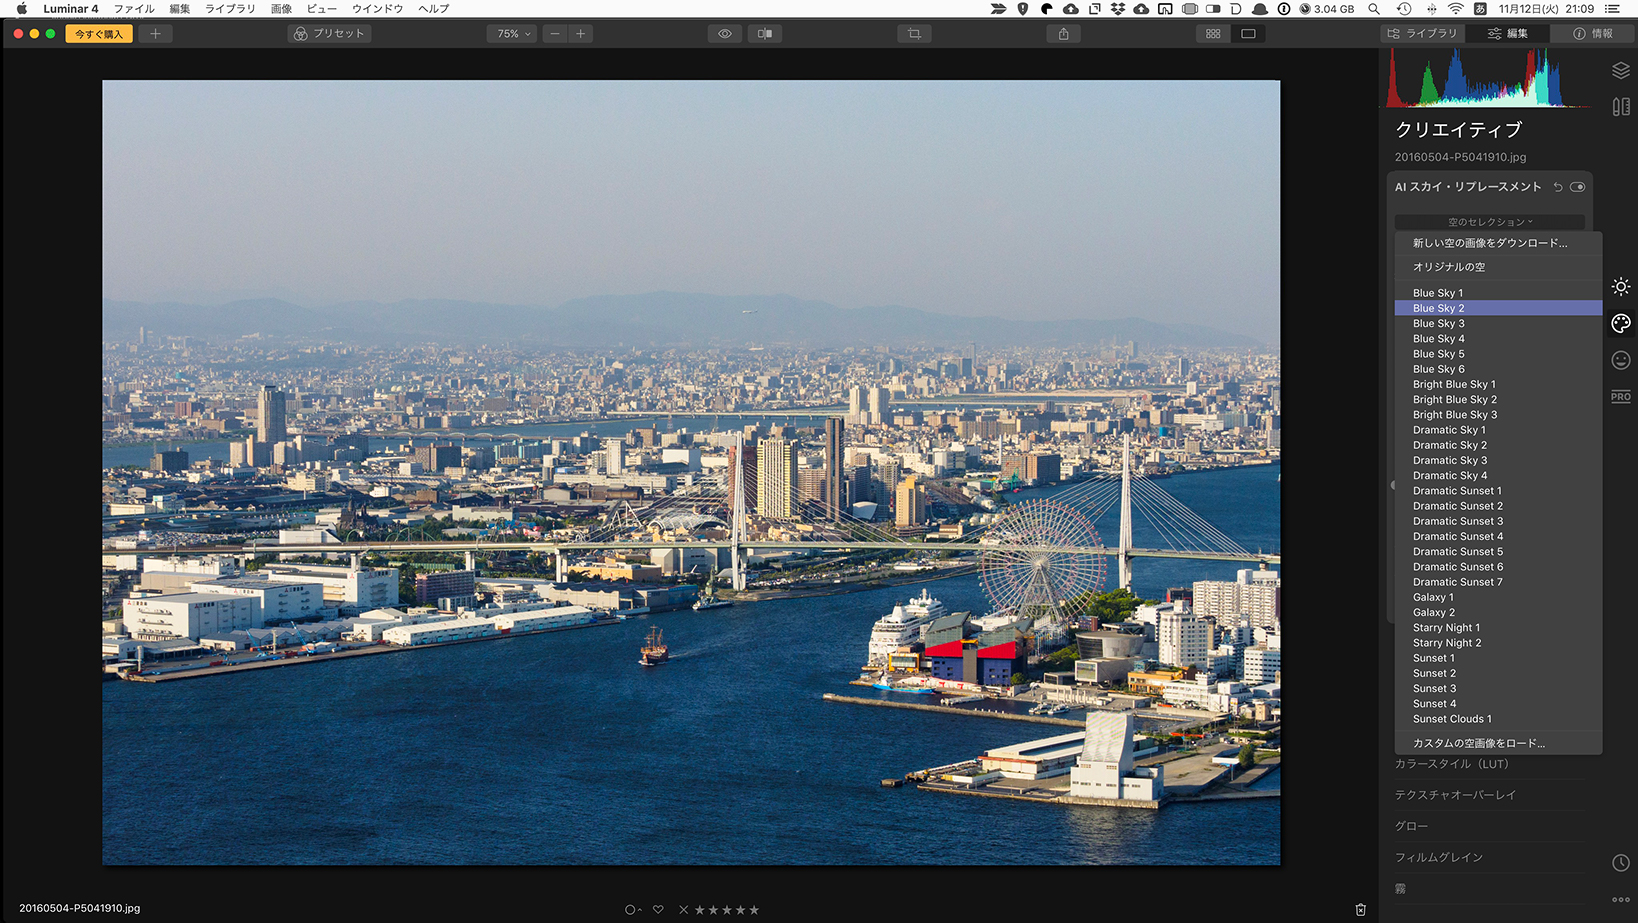Screen dimensions: 1638x923
Task: Open the layers panel icon
Action: 1621,70
